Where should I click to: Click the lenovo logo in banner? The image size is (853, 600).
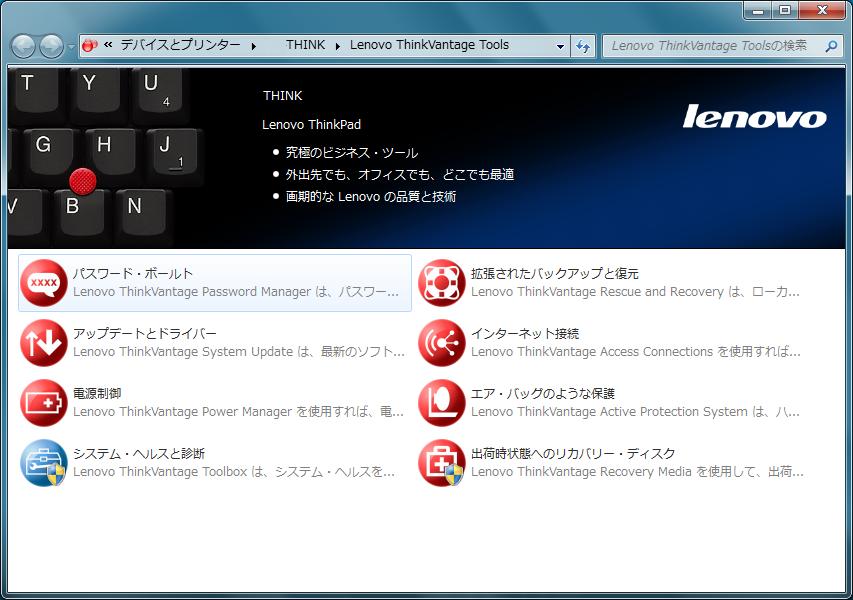(755, 116)
